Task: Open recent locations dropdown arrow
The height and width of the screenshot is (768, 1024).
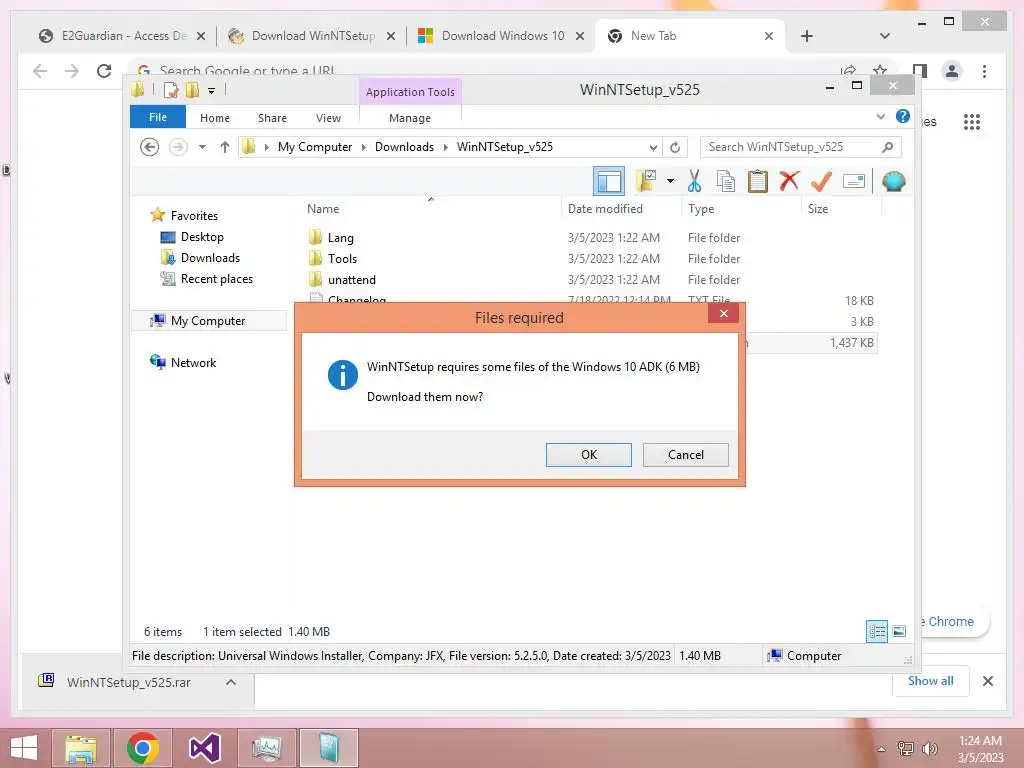Action: tap(202, 147)
